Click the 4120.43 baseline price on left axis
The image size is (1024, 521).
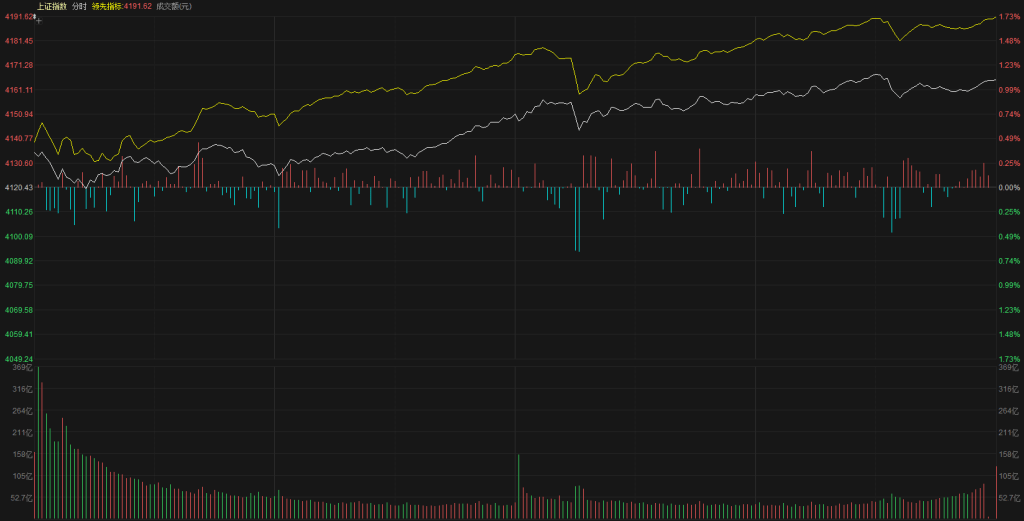(x=17, y=187)
